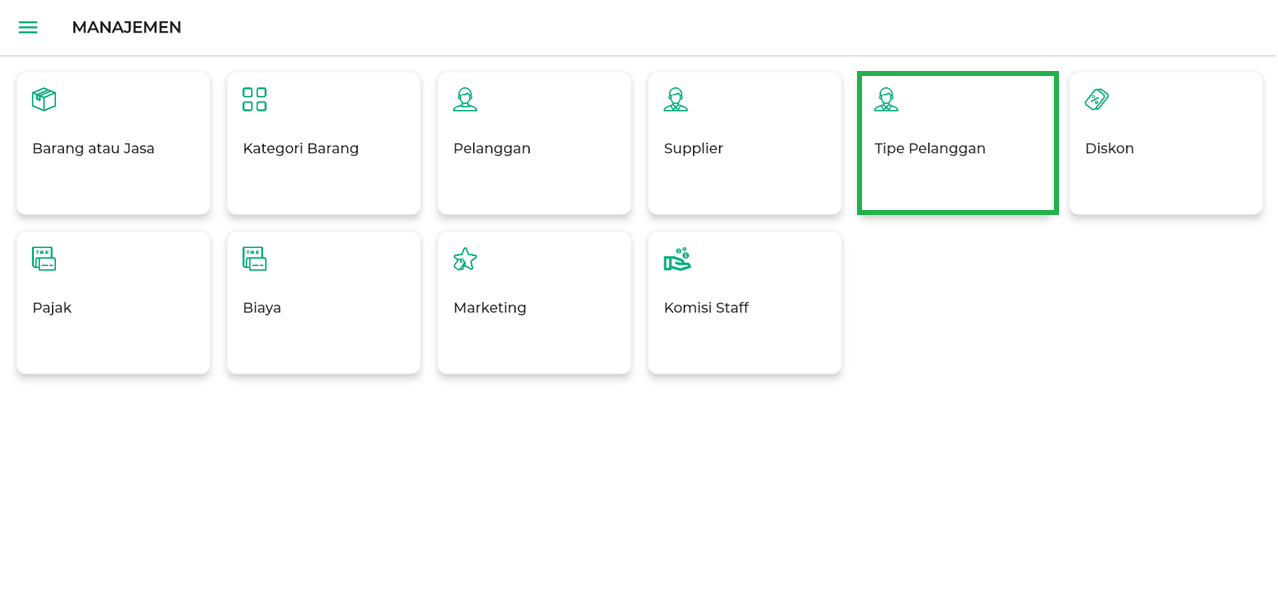
Task: Click the box icon for Barang atau Jasa
Action: pyautogui.click(x=44, y=99)
